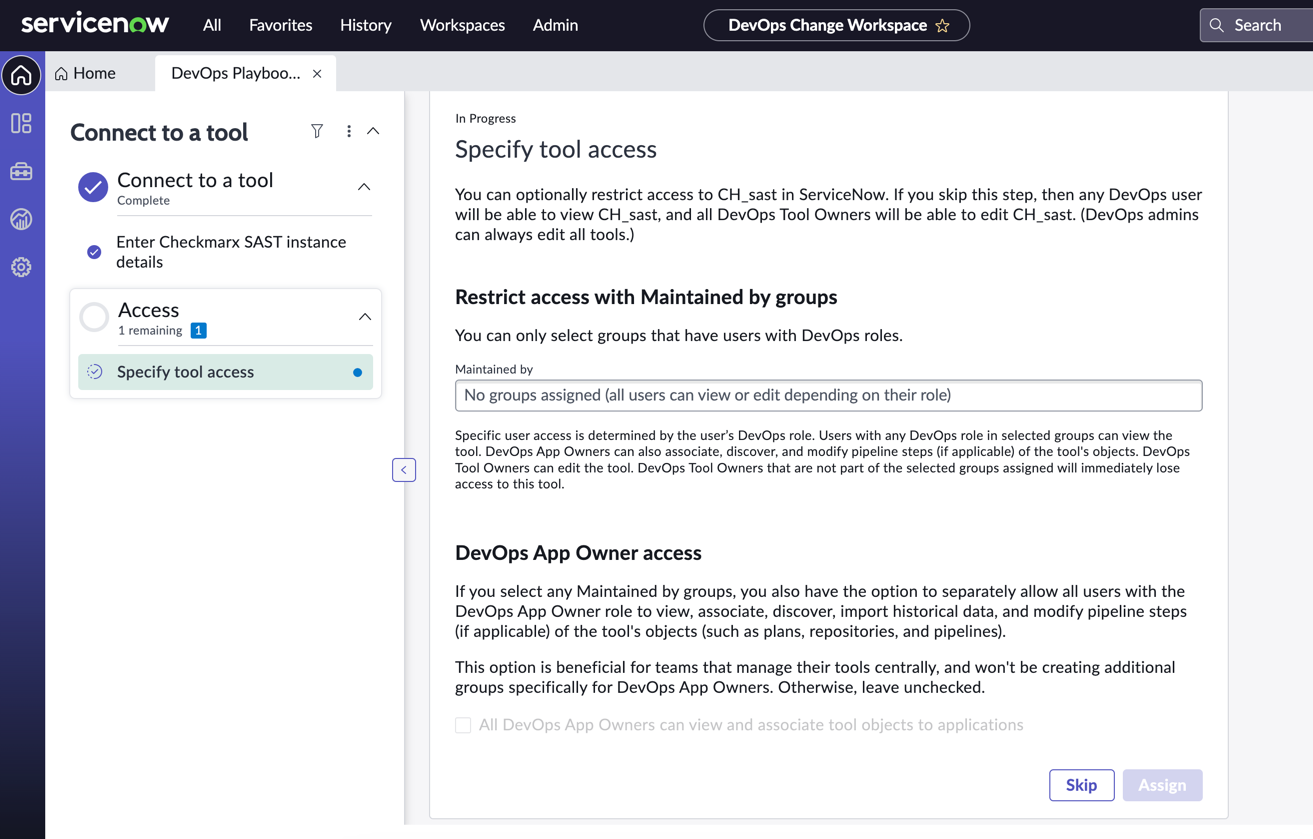Open the toolbox icon in sidebar
1313x839 pixels.
[21, 171]
